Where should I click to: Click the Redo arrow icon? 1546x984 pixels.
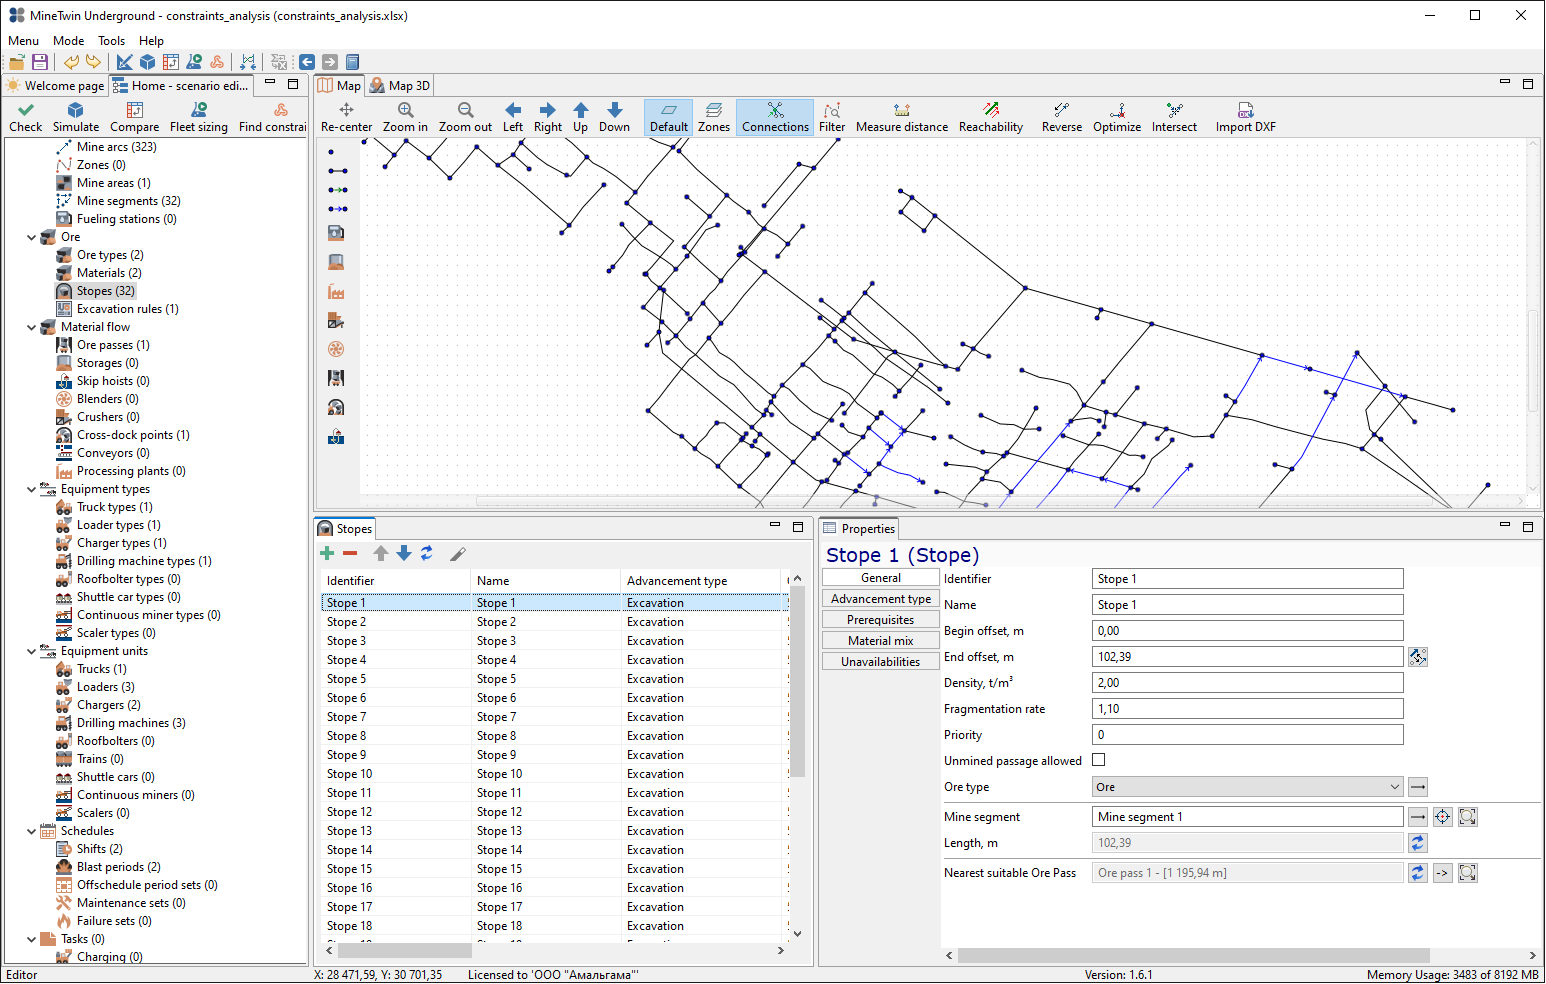tap(93, 62)
